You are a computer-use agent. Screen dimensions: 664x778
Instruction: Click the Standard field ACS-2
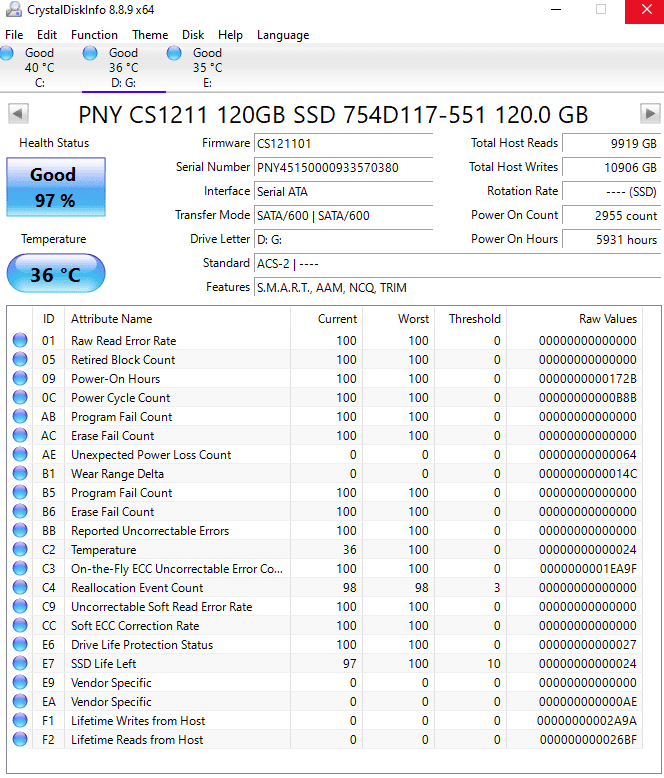(x=457, y=263)
